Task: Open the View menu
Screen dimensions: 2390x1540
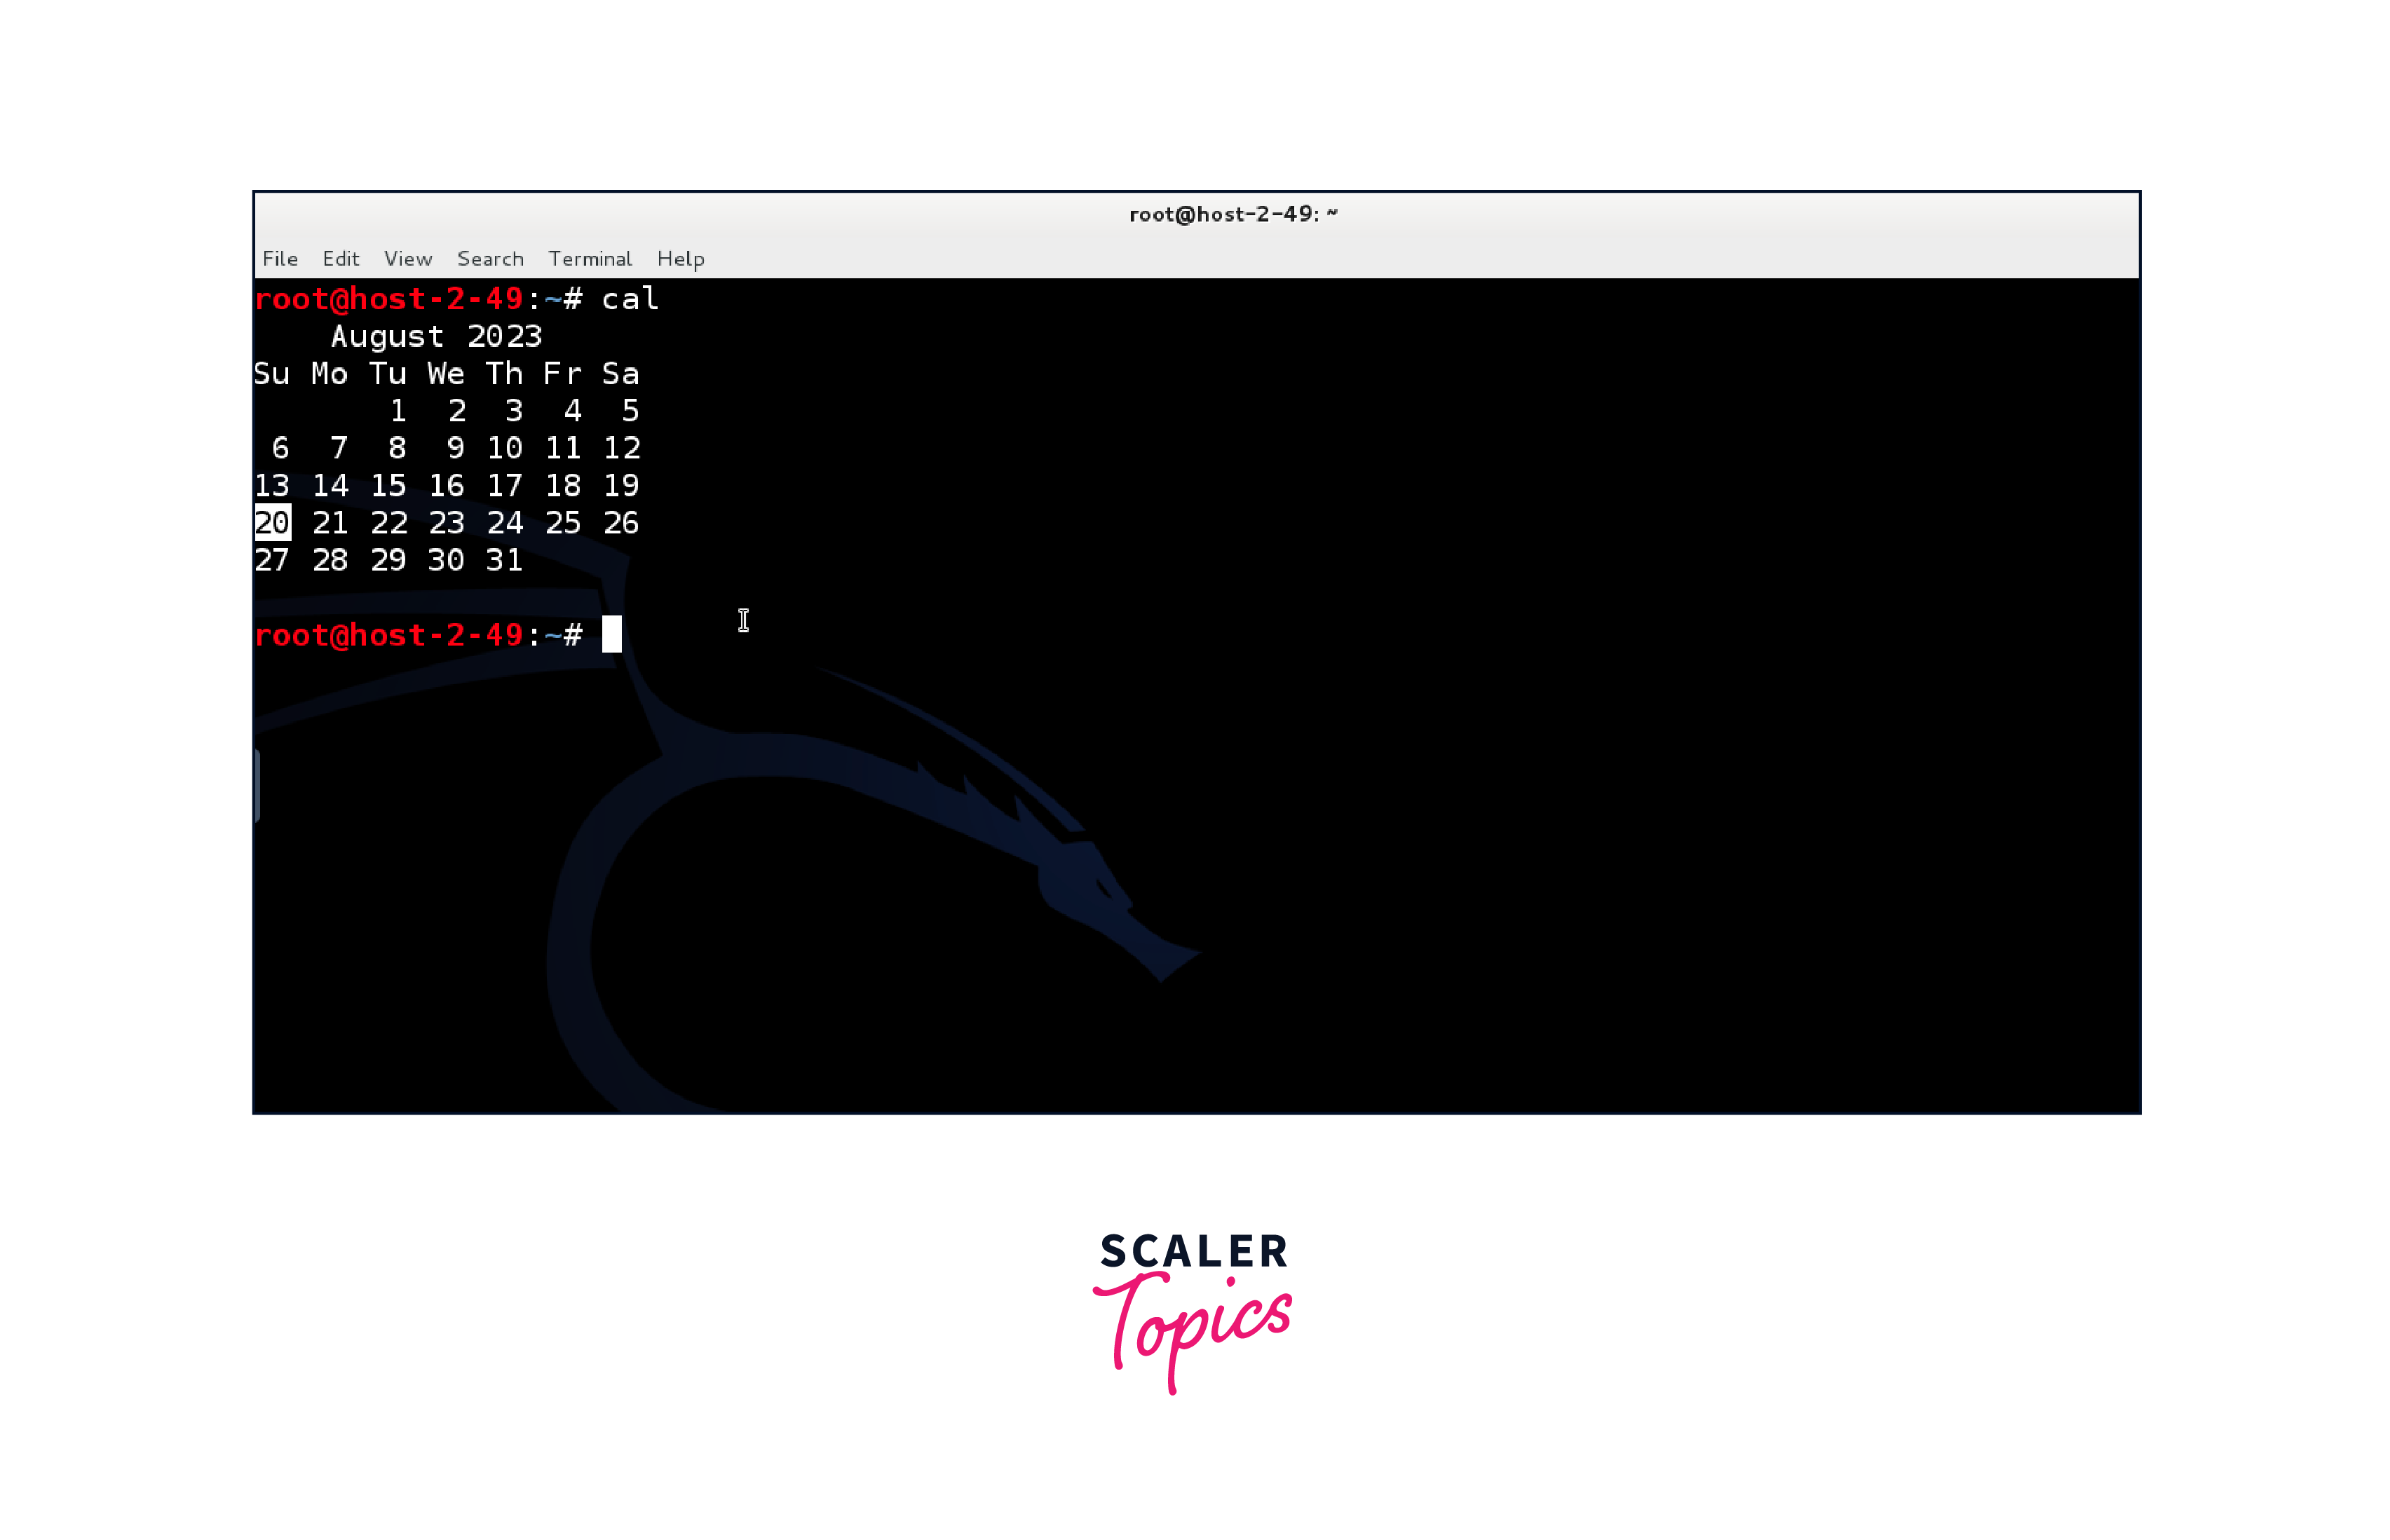Action: click(408, 259)
